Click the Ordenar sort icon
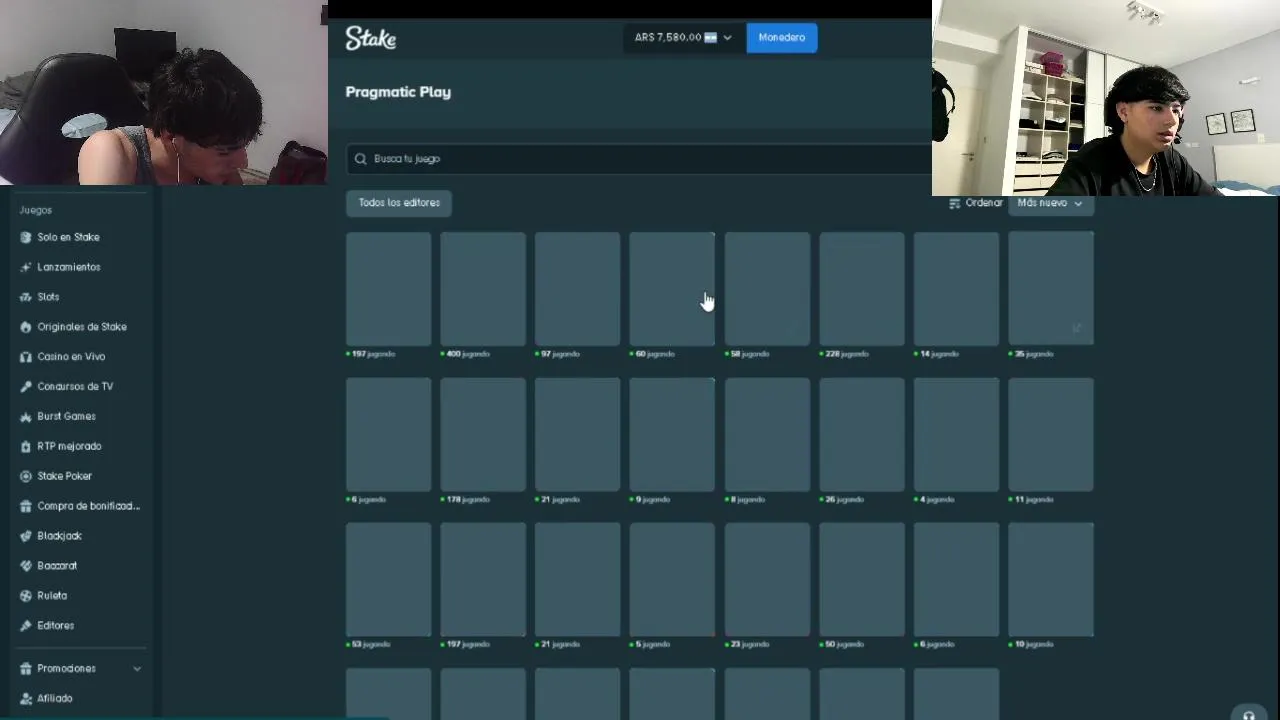1280x720 pixels. 955,203
